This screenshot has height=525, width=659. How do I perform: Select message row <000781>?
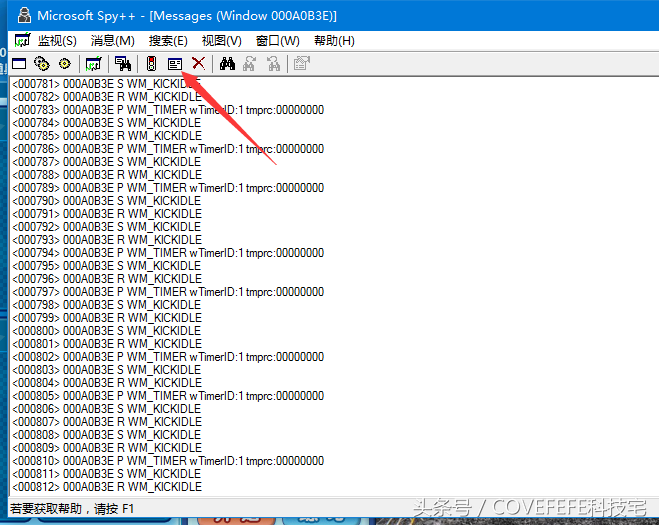pyautogui.click(x=106, y=84)
